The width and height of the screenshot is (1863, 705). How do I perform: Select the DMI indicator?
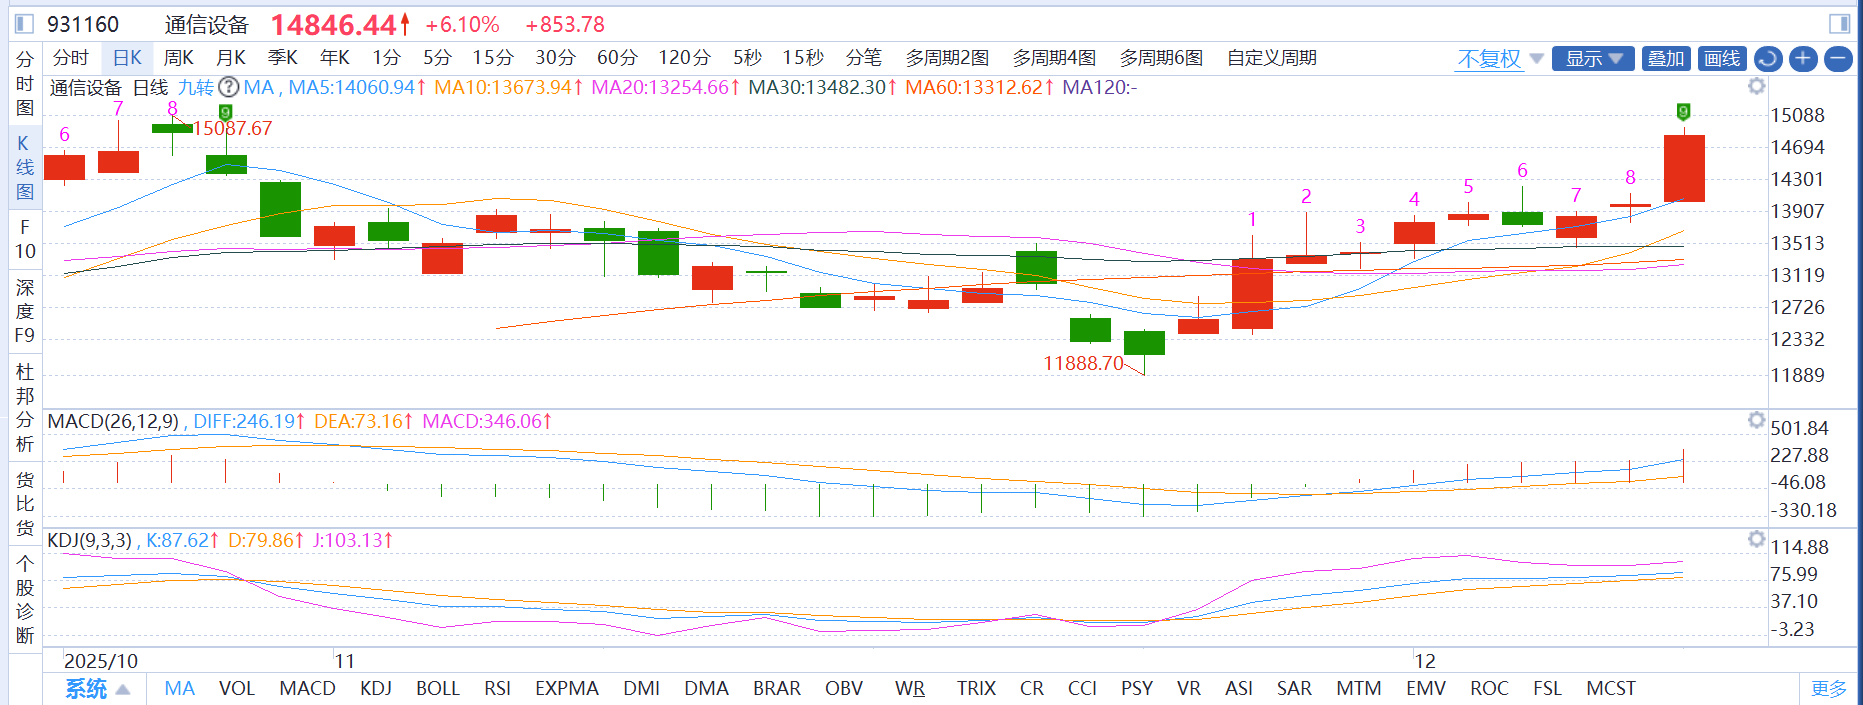point(641,688)
